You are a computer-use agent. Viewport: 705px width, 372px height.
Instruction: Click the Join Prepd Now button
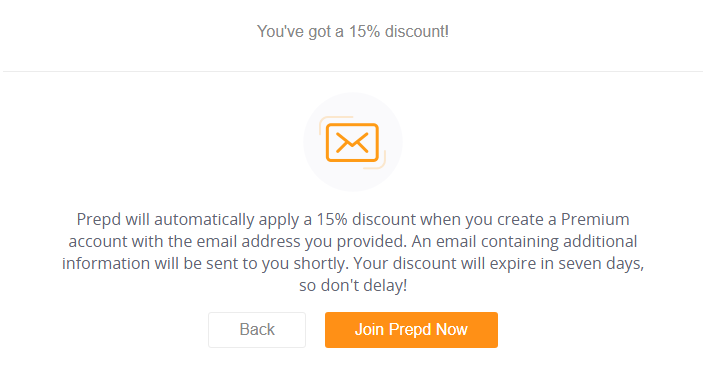411,330
